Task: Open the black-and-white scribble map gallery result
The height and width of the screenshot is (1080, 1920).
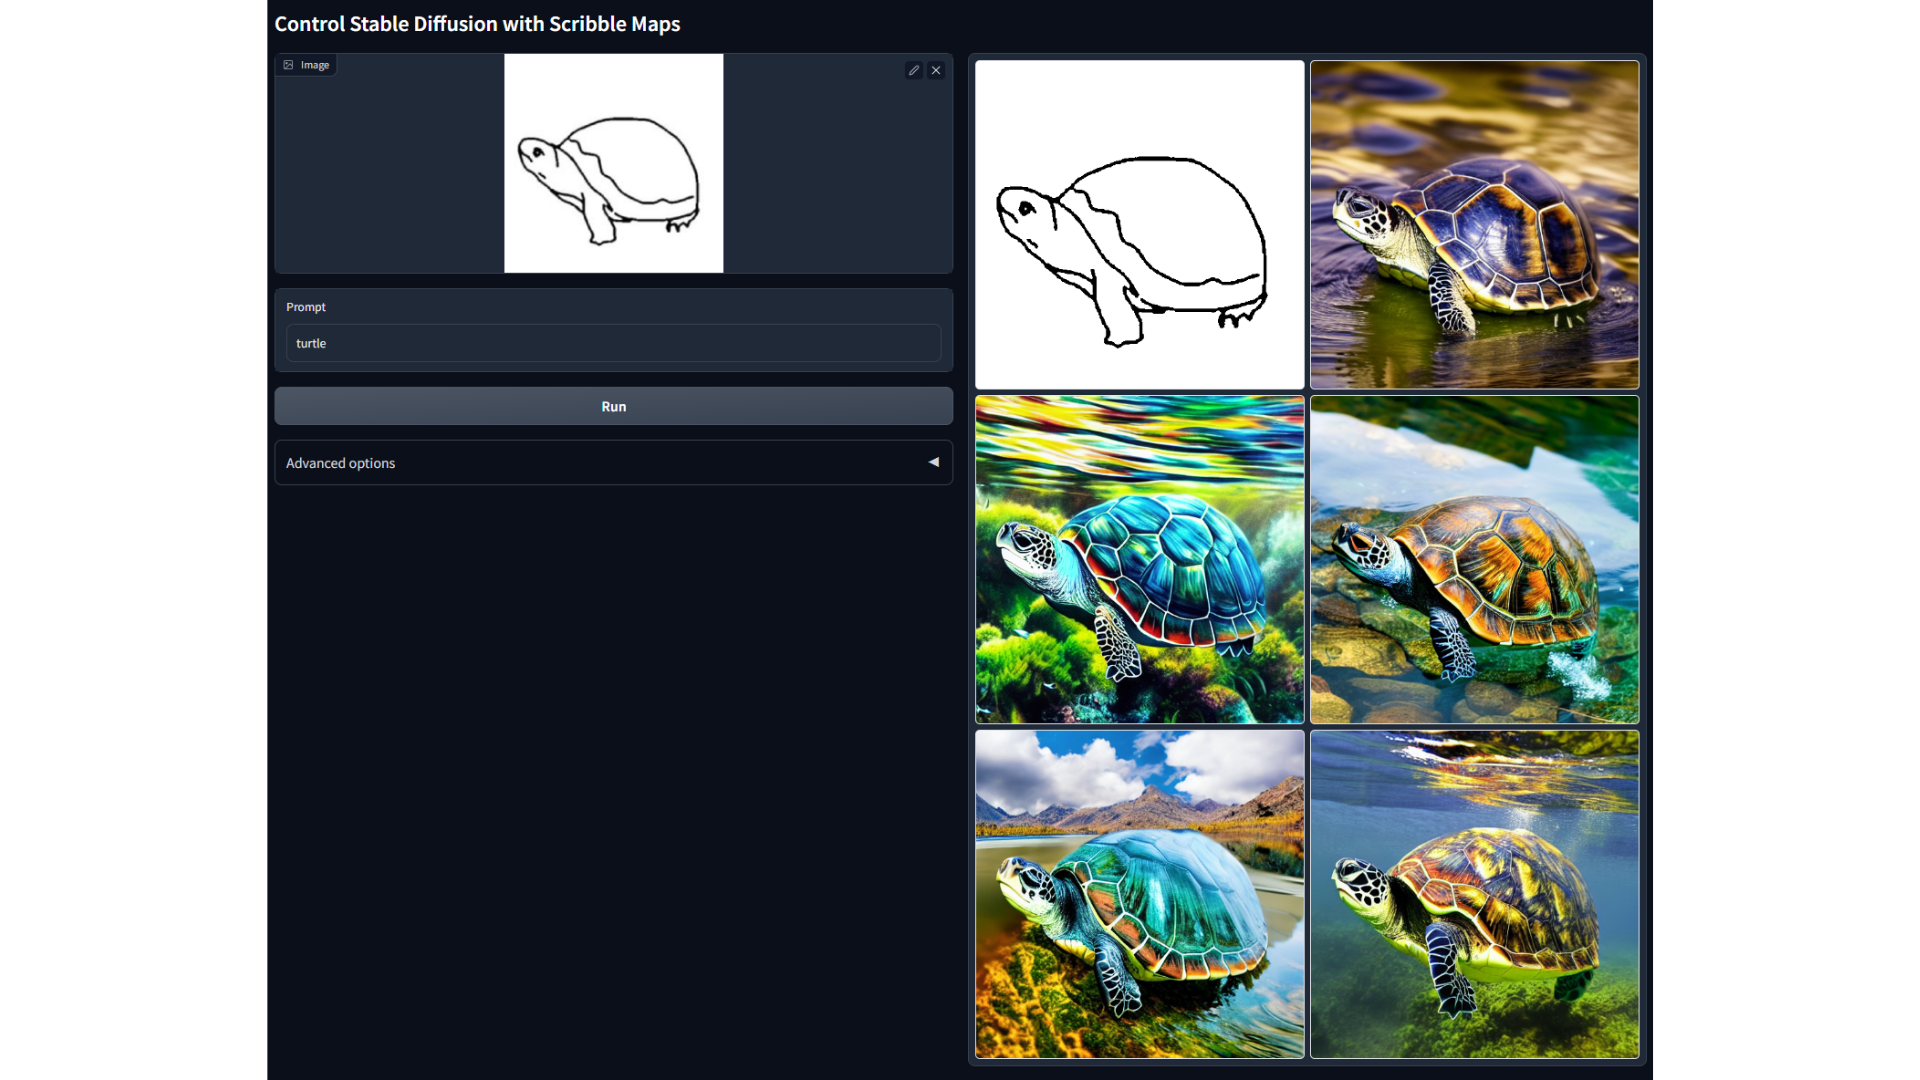Action: 1139,224
